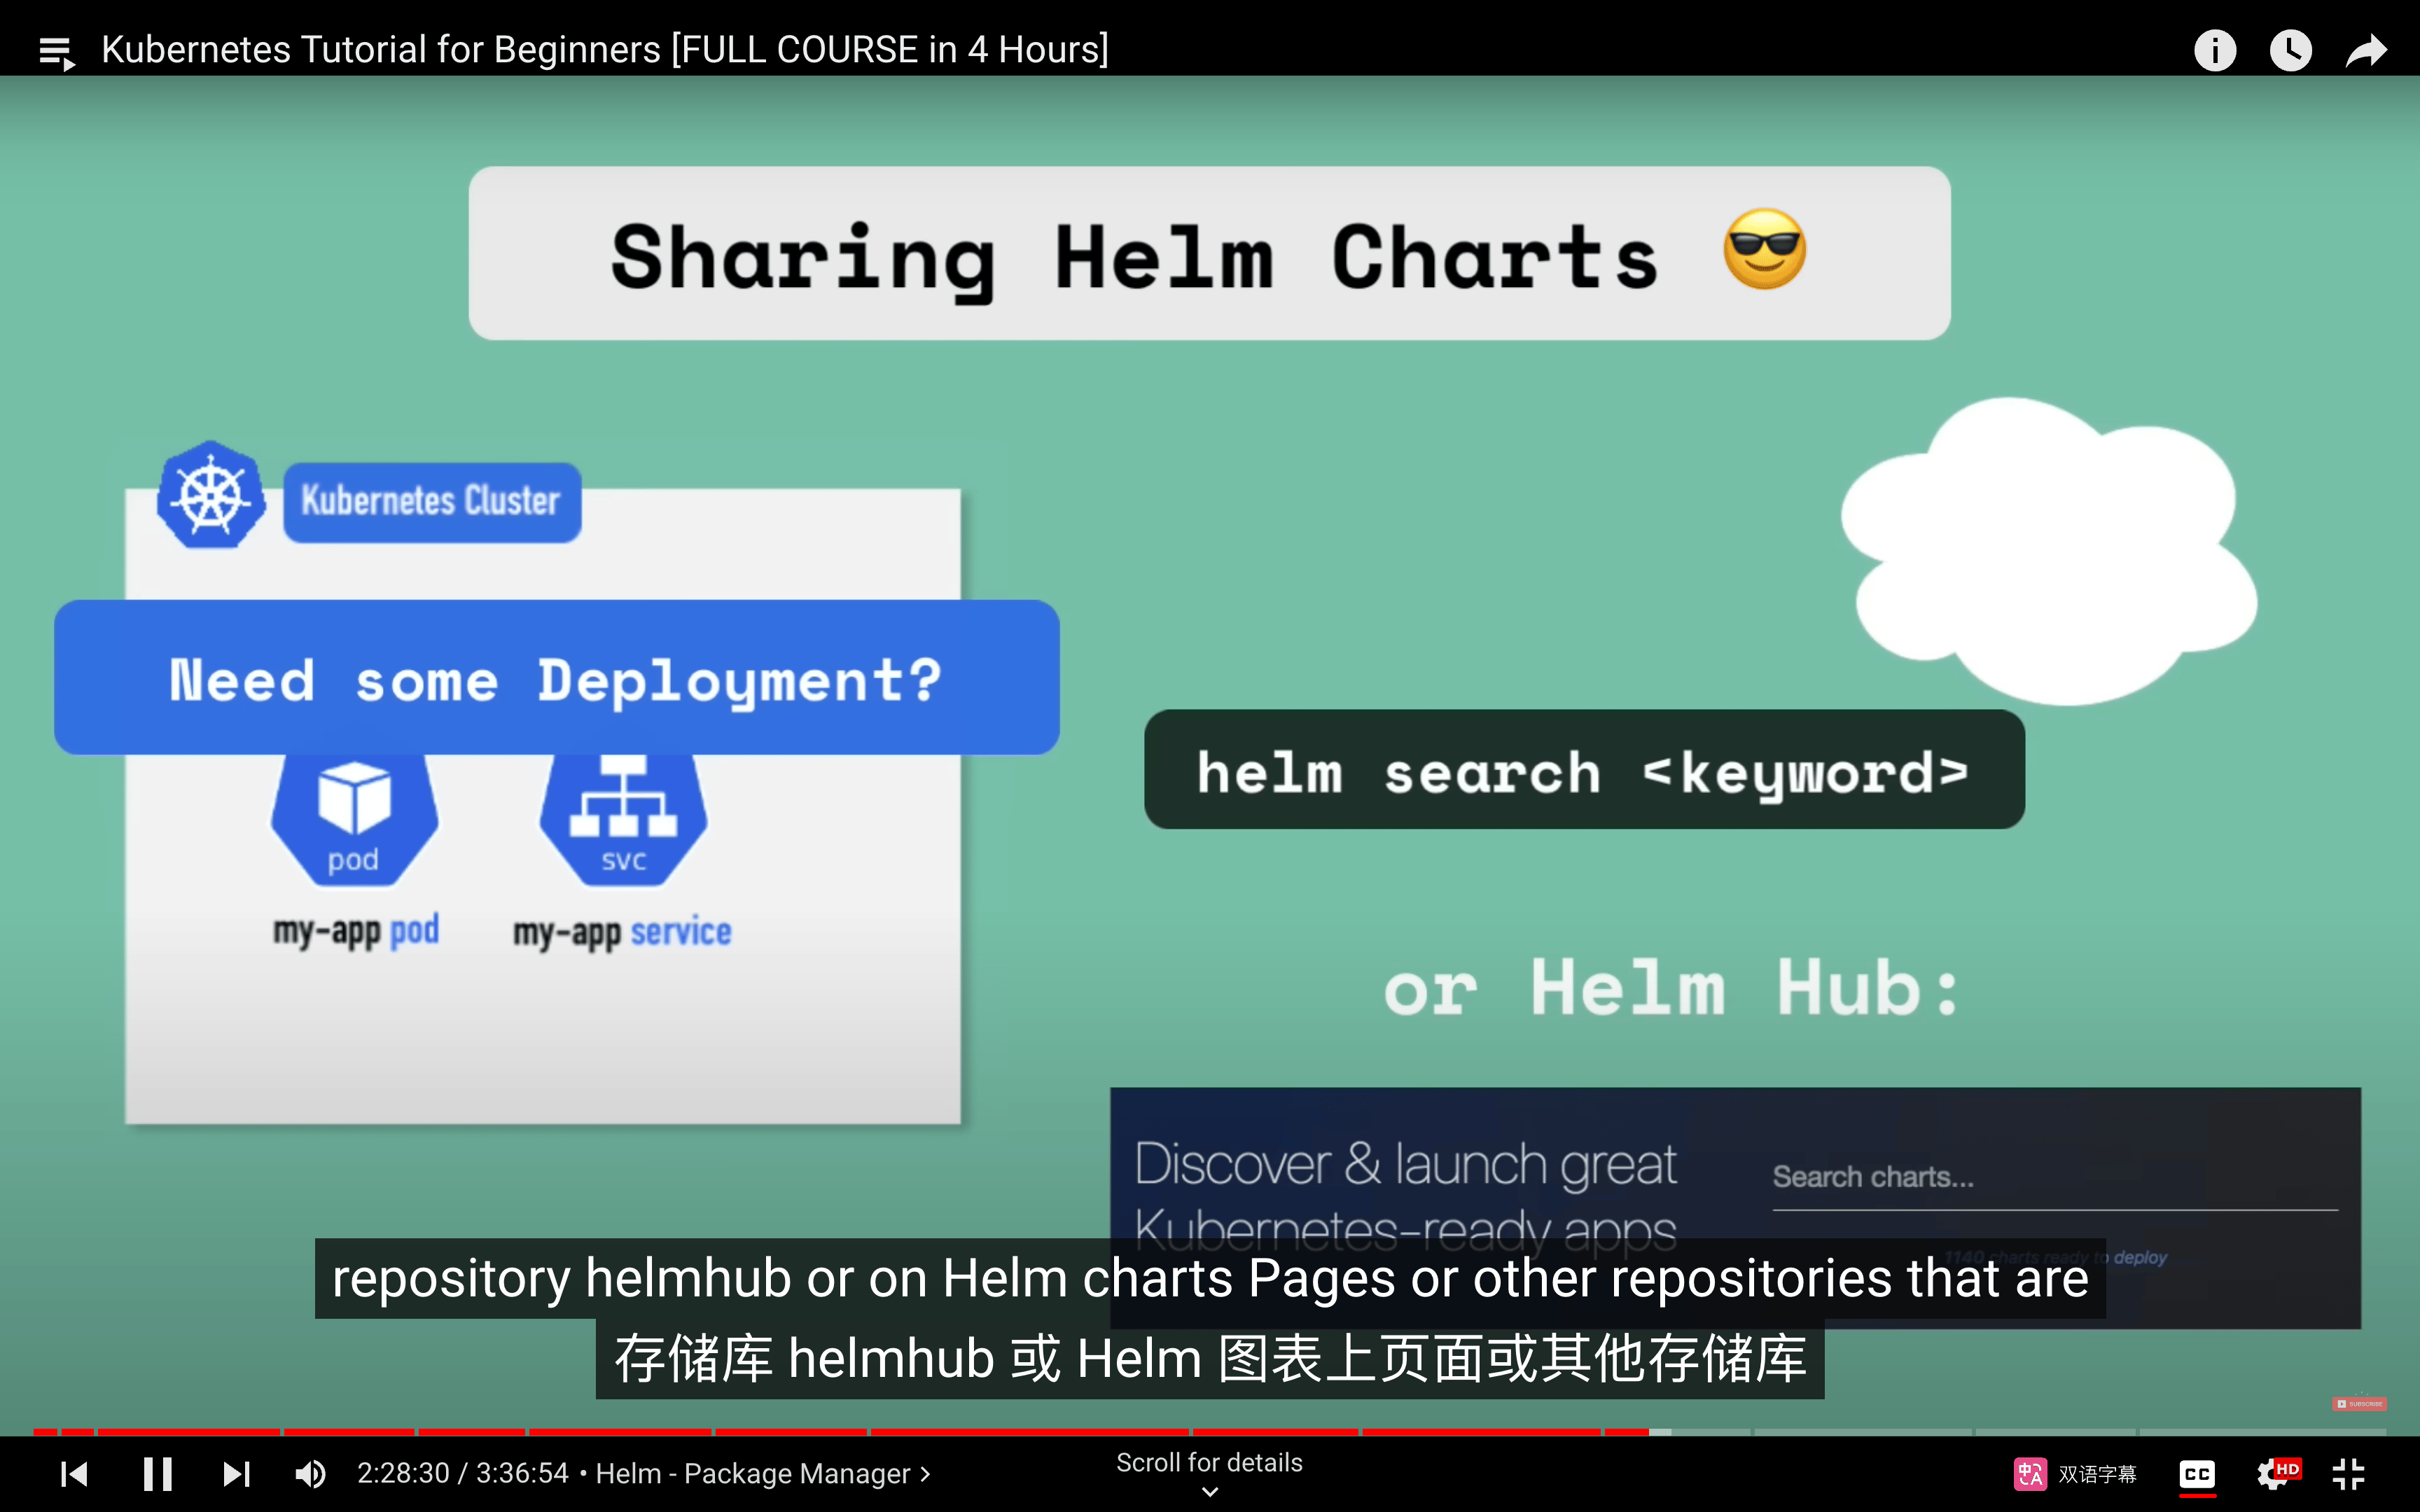Expand Scroll for details chevron
Viewport: 2420px width, 1512px height.
coord(1210,1491)
